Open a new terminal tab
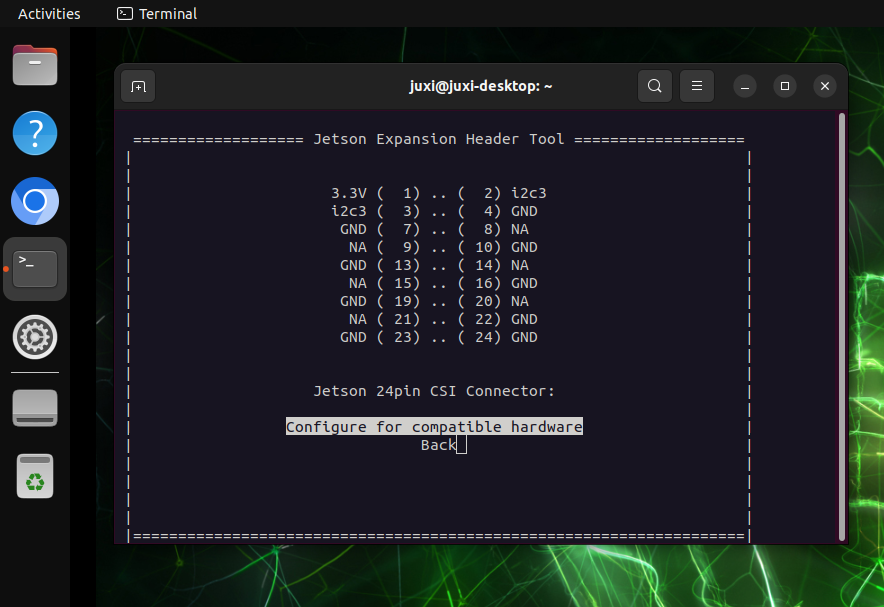This screenshot has height=607, width=884. coord(138,86)
